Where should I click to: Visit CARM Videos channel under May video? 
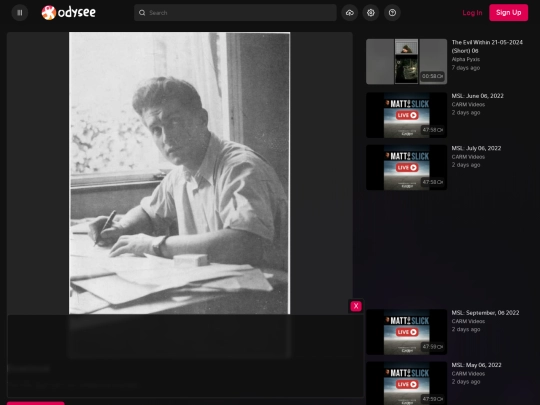[x=468, y=374]
